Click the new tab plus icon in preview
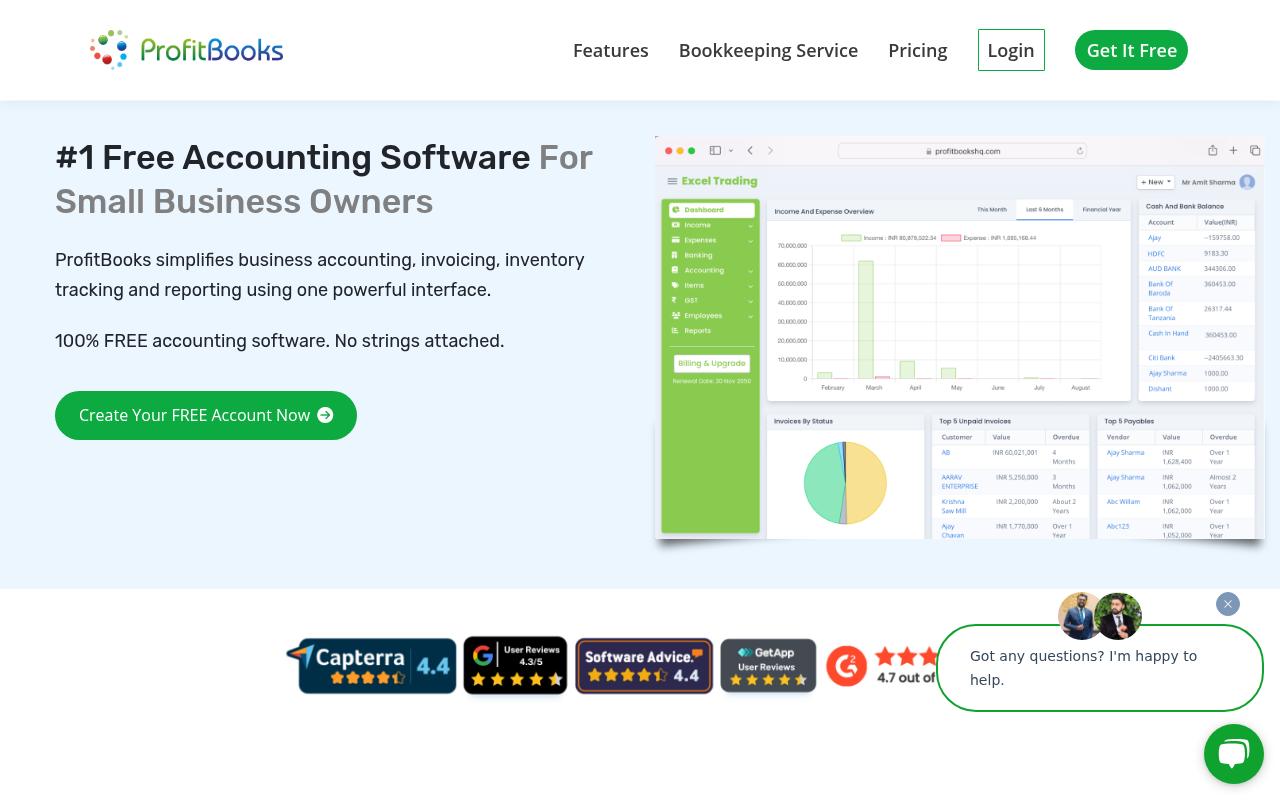1280x800 pixels. click(1234, 150)
